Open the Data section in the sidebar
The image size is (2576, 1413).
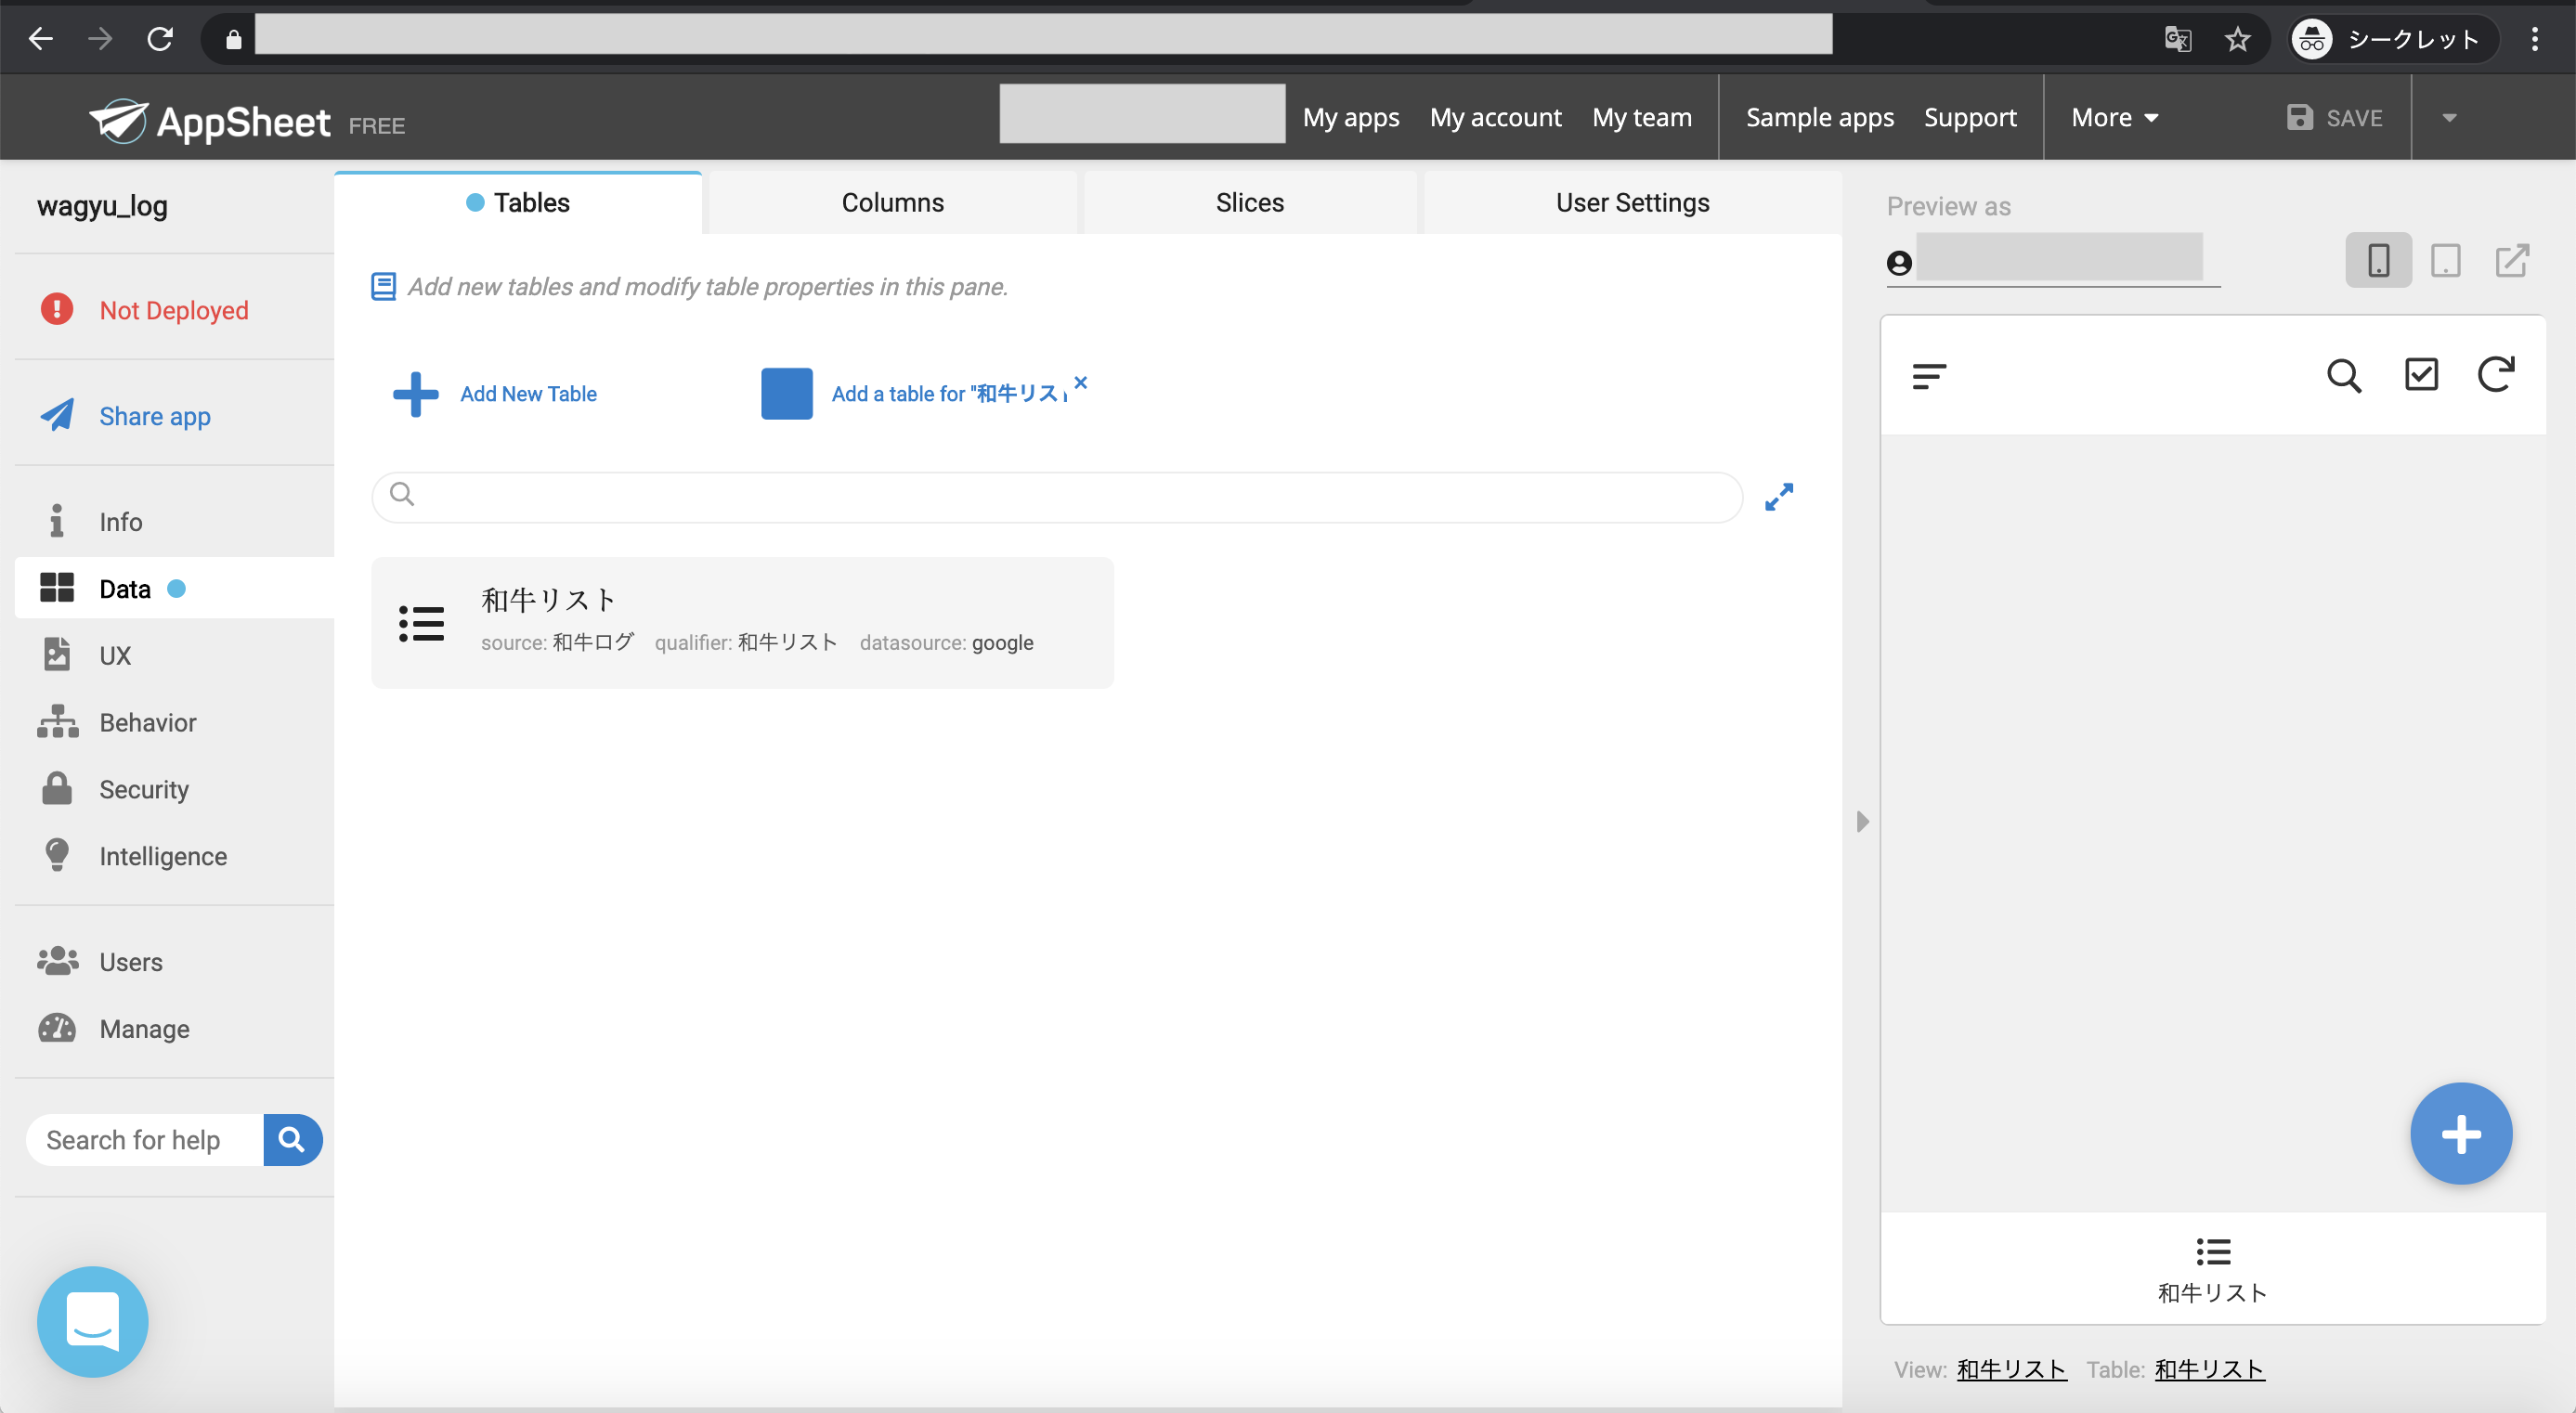(x=125, y=588)
